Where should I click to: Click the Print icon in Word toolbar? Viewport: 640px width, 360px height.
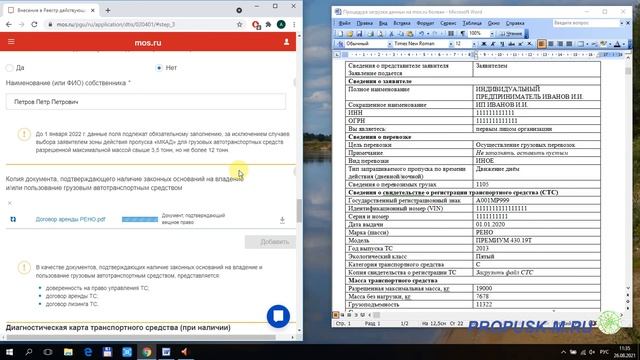371,33
